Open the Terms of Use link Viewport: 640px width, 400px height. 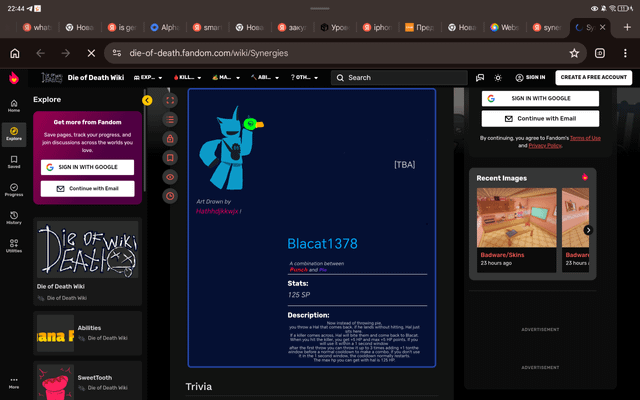[x=585, y=138]
